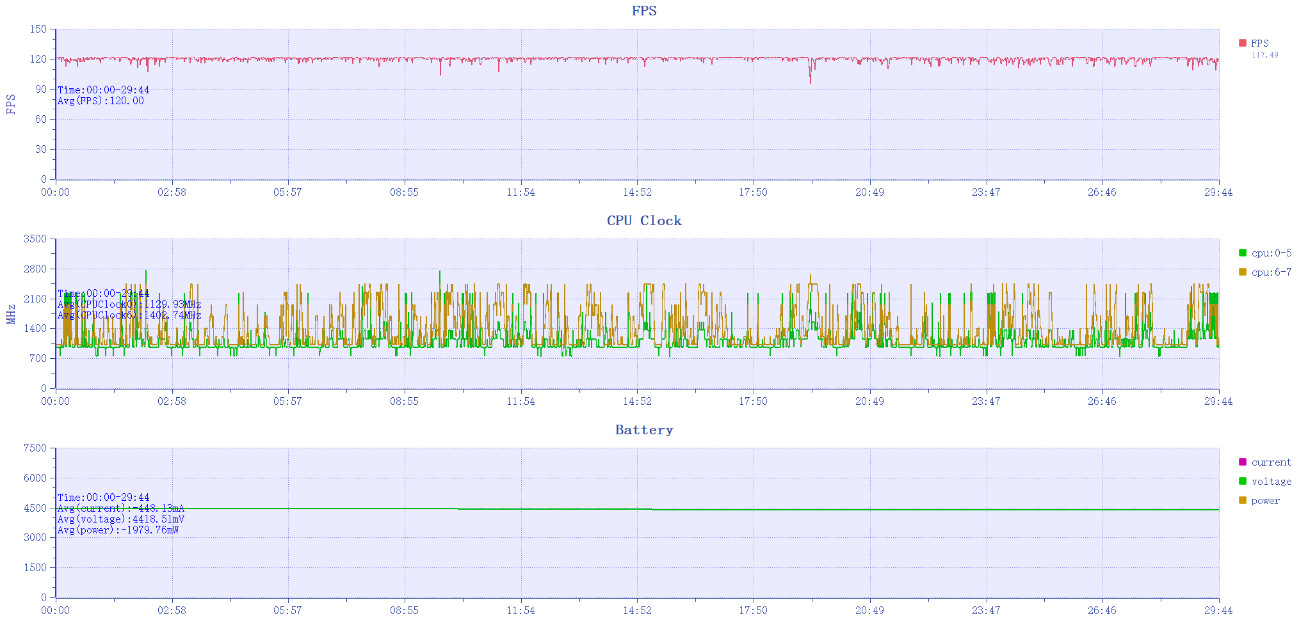Click the MHz y-axis label

click(12, 314)
